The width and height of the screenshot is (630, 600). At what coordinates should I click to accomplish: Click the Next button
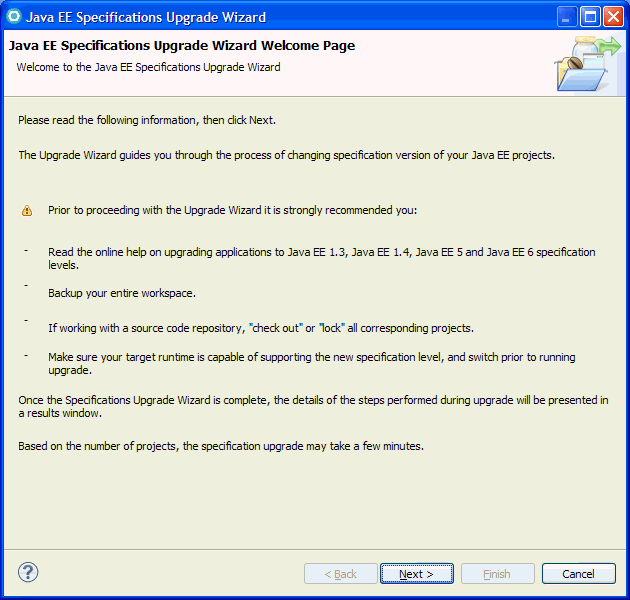[x=417, y=573]
